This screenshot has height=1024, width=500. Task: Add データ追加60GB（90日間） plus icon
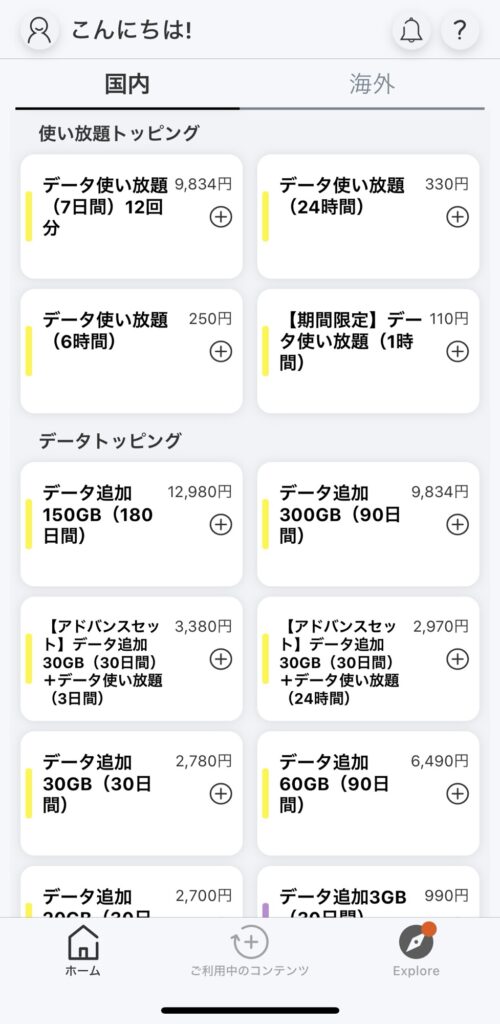pos(457,793)
